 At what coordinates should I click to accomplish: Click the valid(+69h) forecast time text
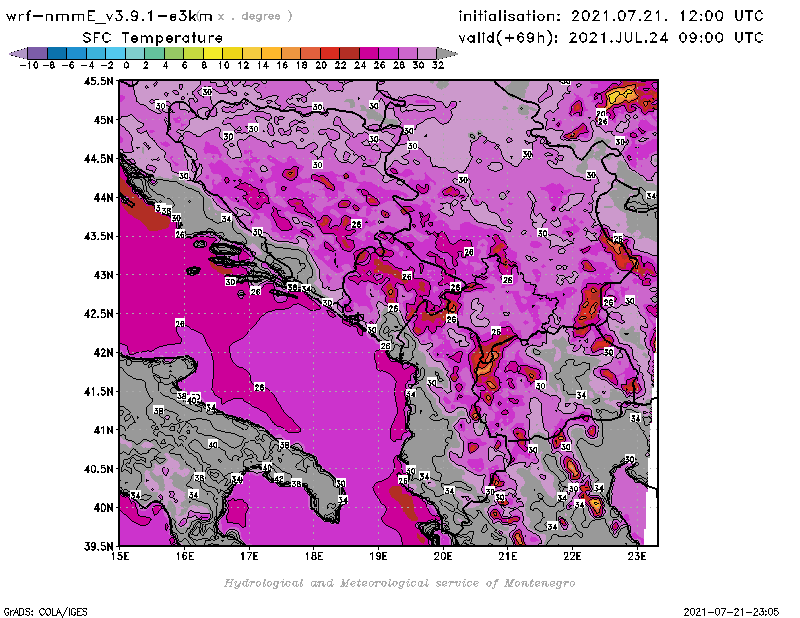(x=611, y=37)
